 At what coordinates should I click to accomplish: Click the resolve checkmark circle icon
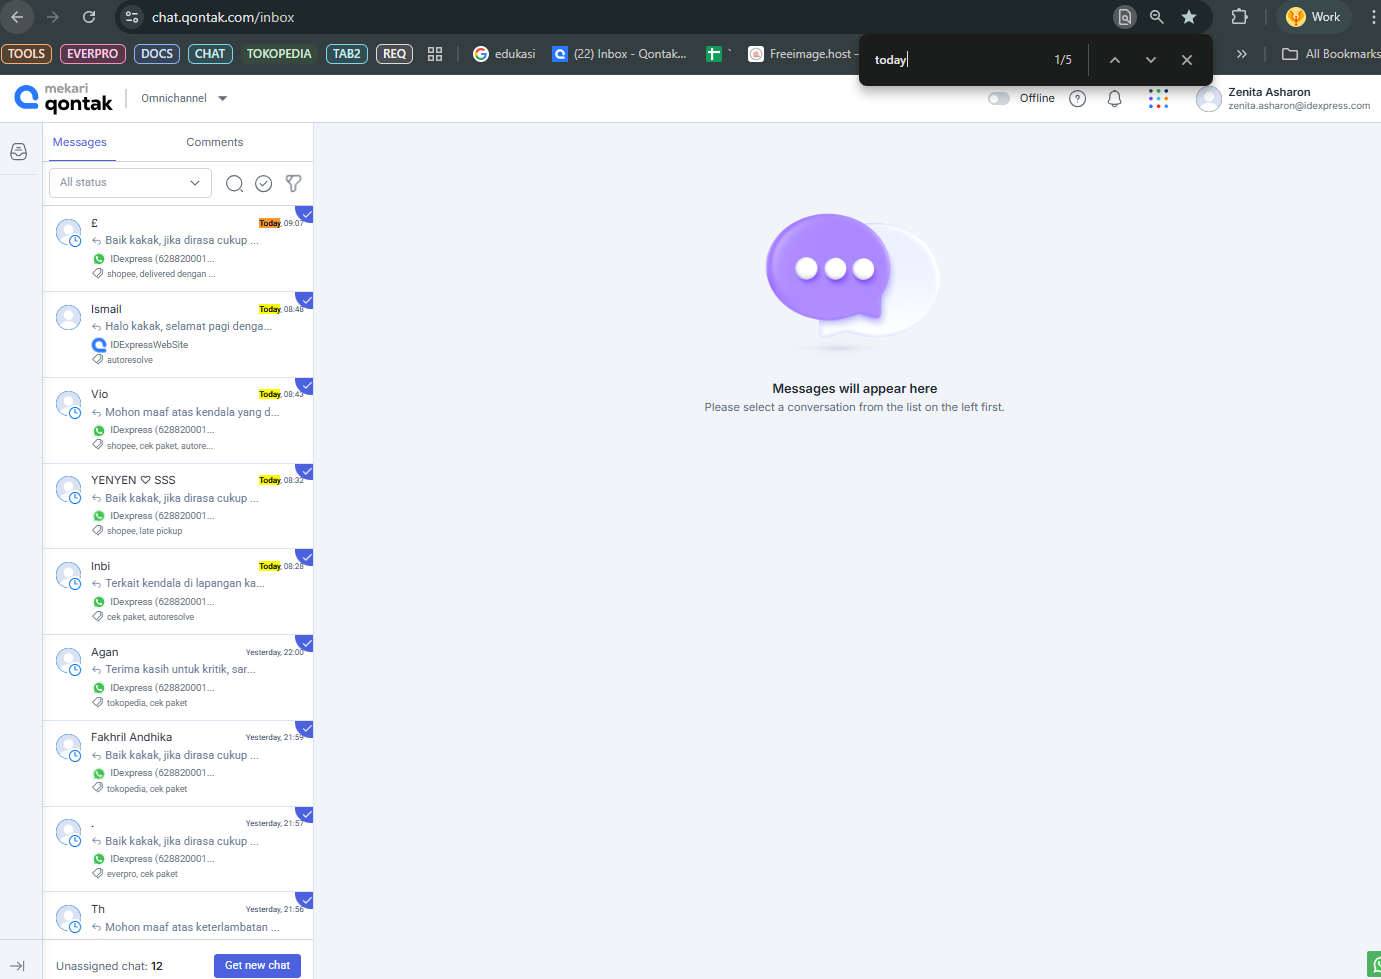[264, 183]
